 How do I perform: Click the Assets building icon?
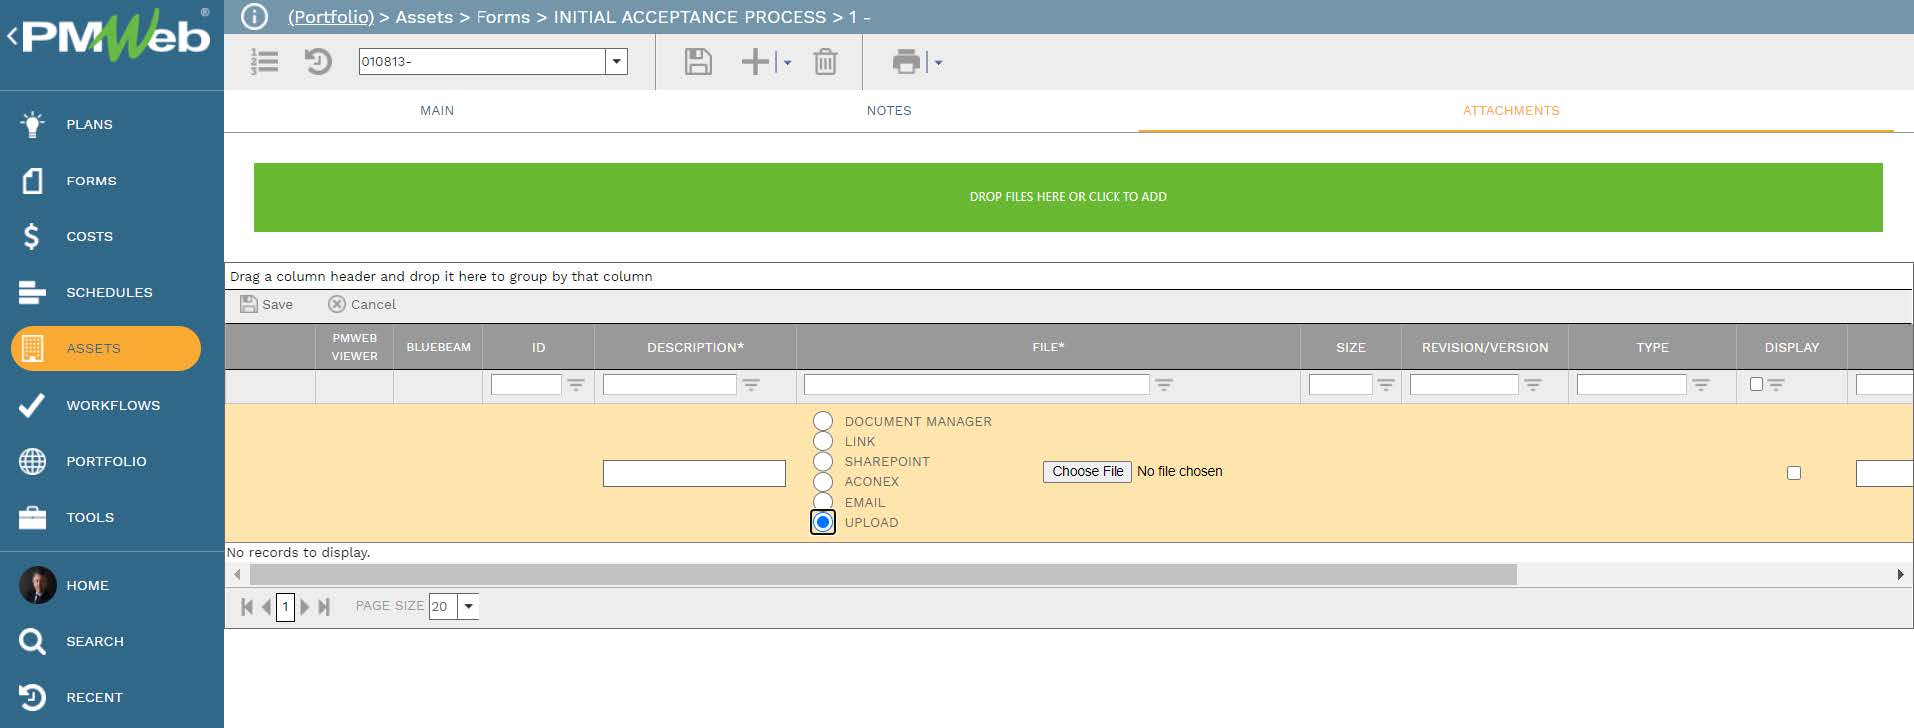coord(32,348)
